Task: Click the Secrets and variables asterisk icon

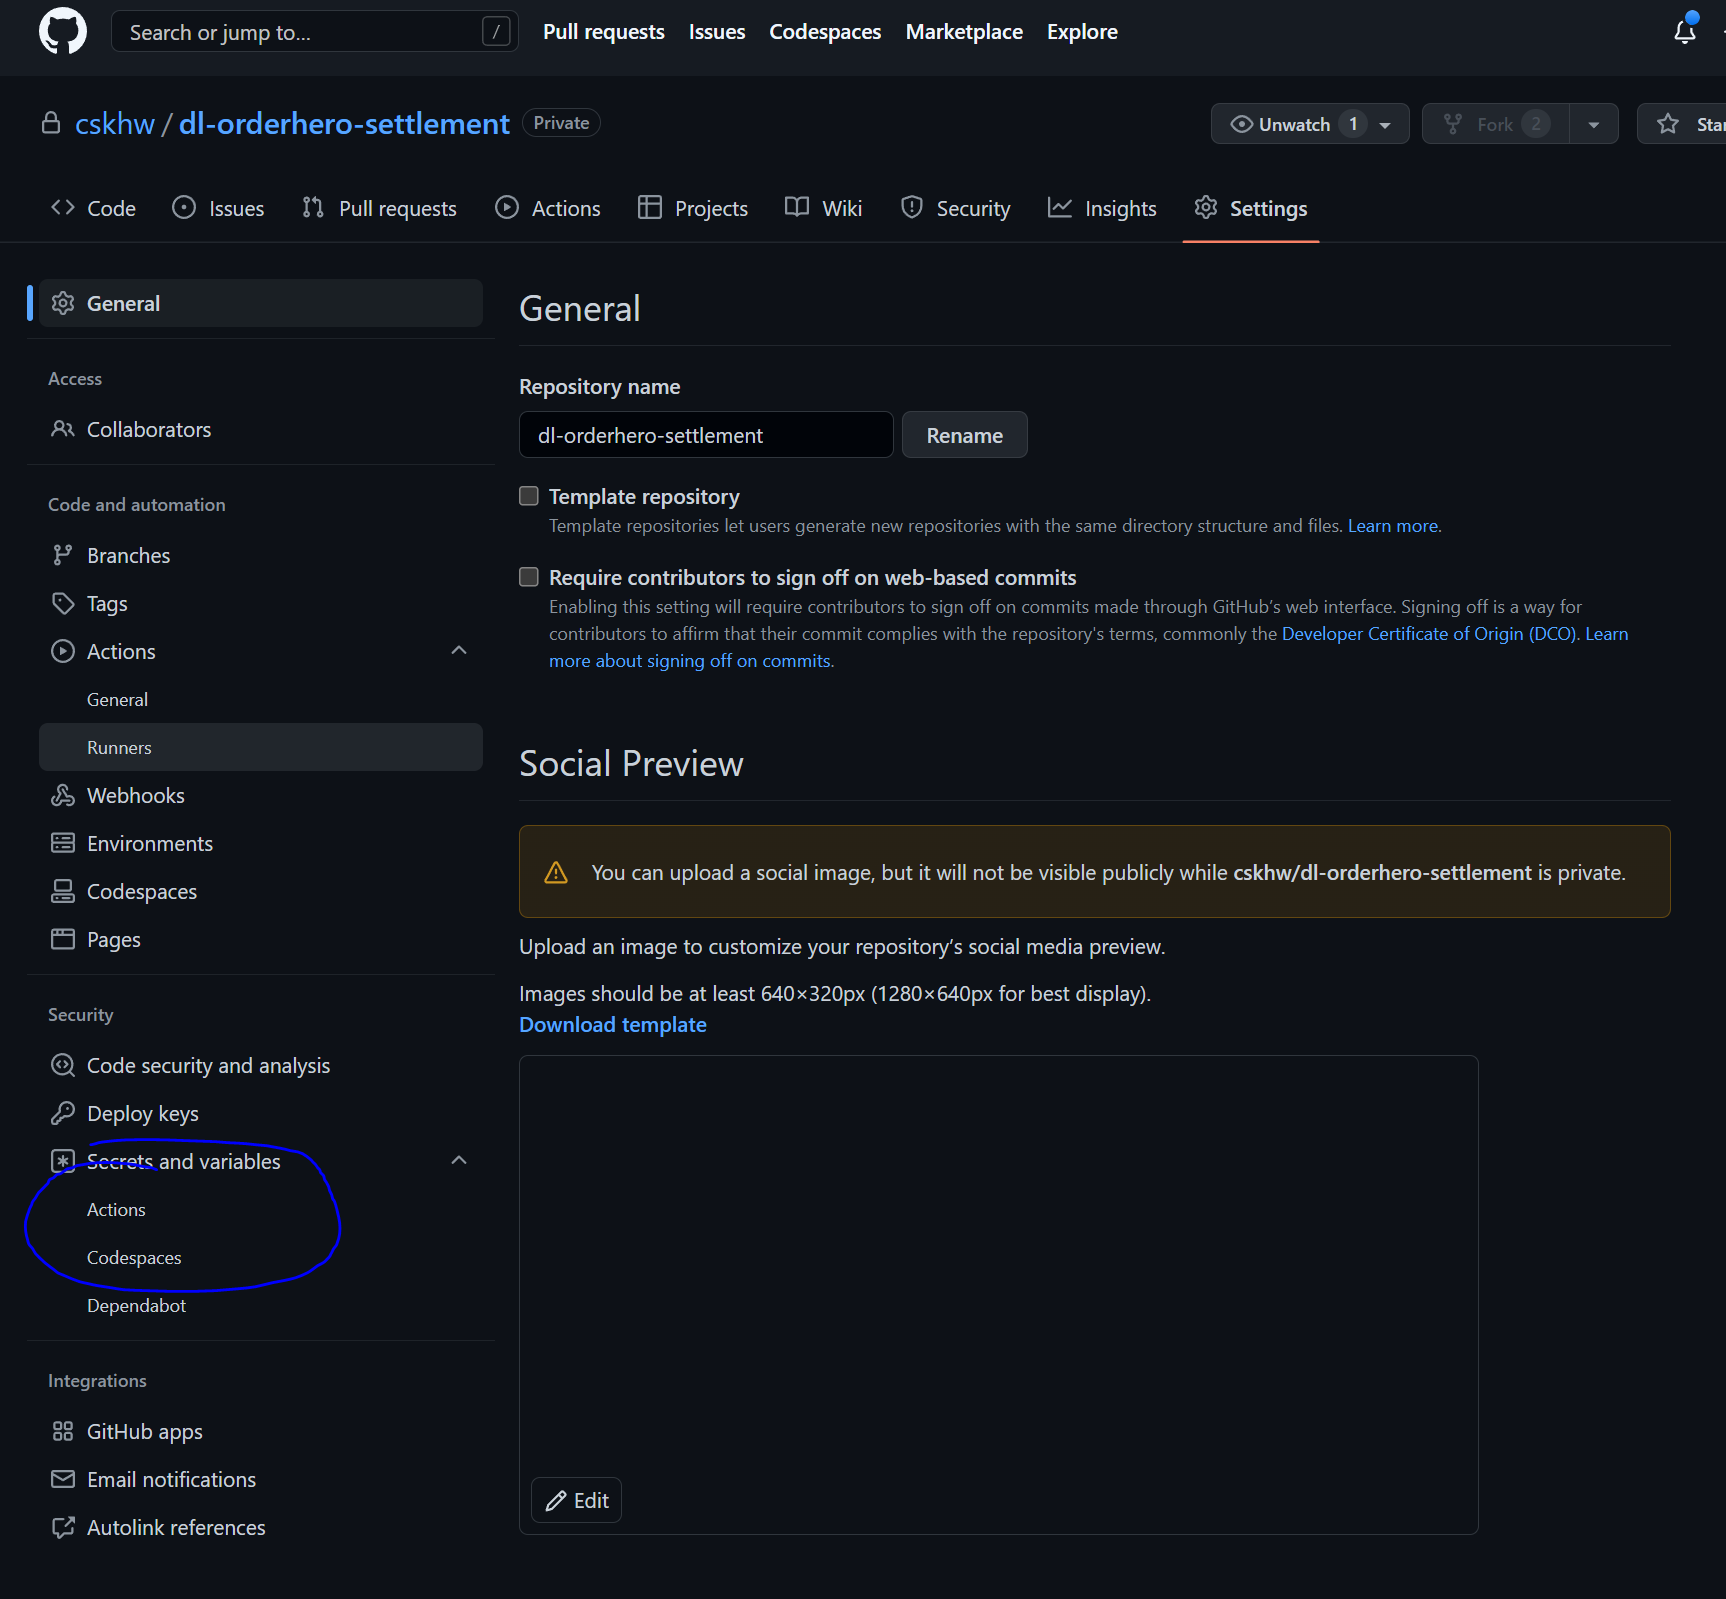Action: [x=63, y=1161]
